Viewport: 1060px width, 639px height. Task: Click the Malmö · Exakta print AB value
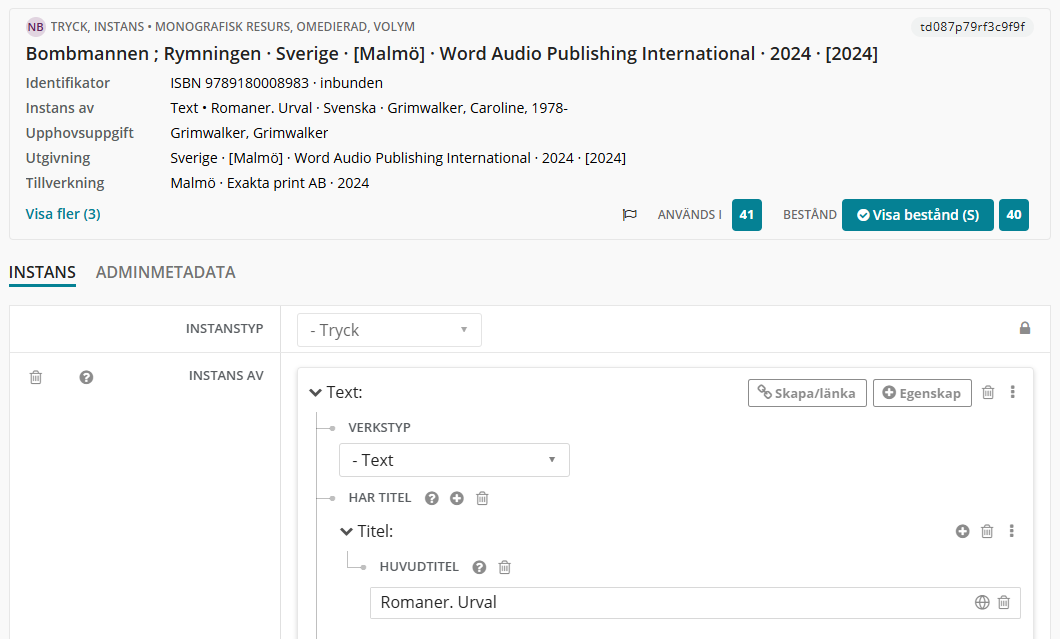(270, 183)
